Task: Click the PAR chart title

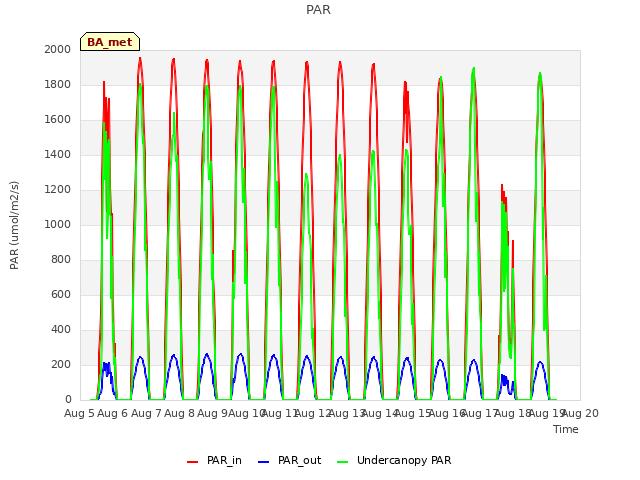Action: [318, 9]
